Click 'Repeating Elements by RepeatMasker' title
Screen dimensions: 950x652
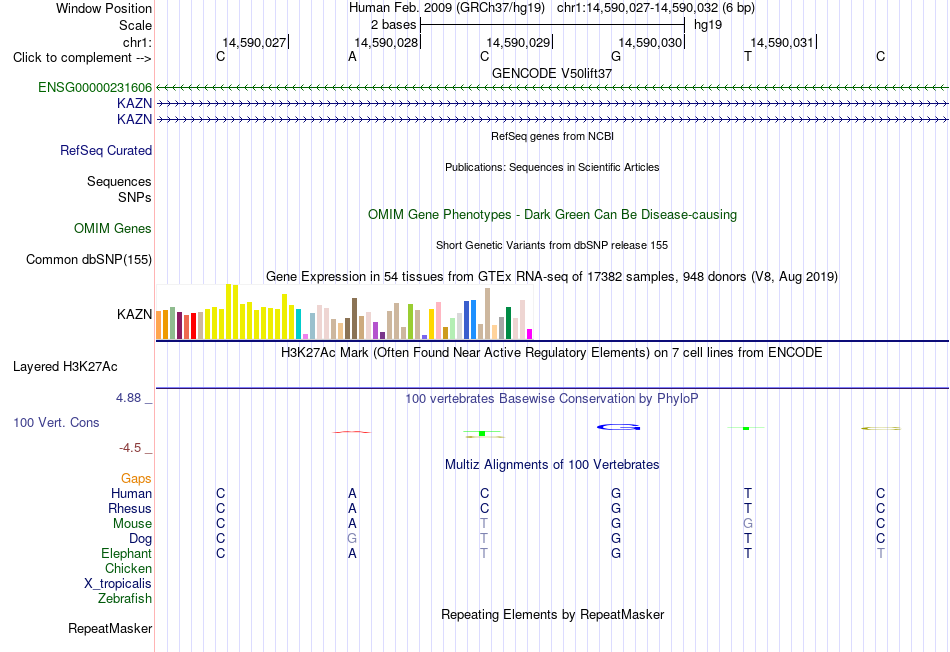[553, 614]
